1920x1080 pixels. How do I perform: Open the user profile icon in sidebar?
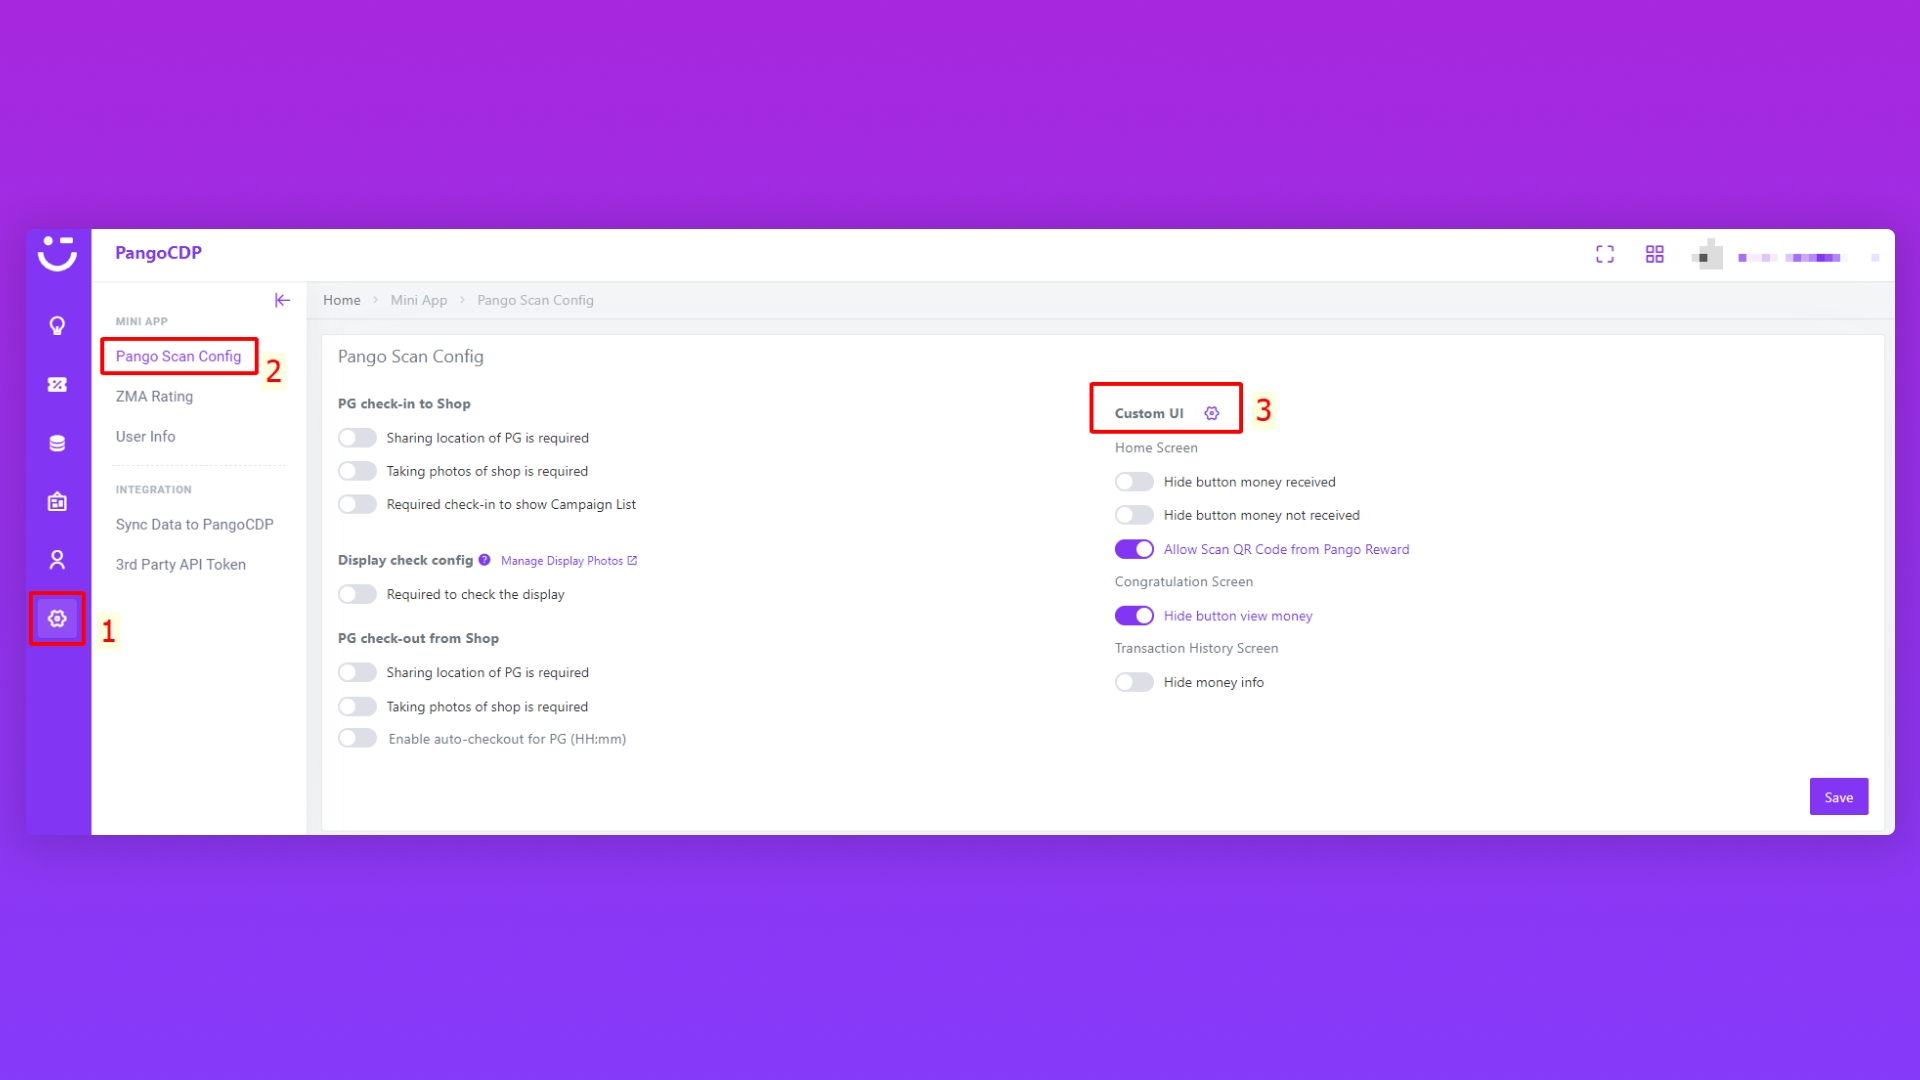[57, 560]
